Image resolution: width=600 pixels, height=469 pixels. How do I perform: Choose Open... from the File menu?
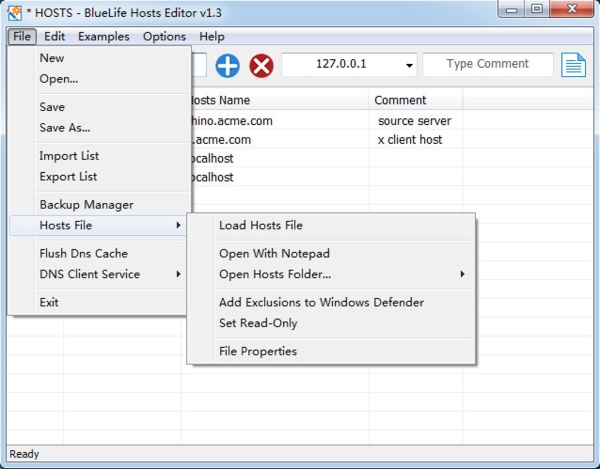(x=100, y=79)
